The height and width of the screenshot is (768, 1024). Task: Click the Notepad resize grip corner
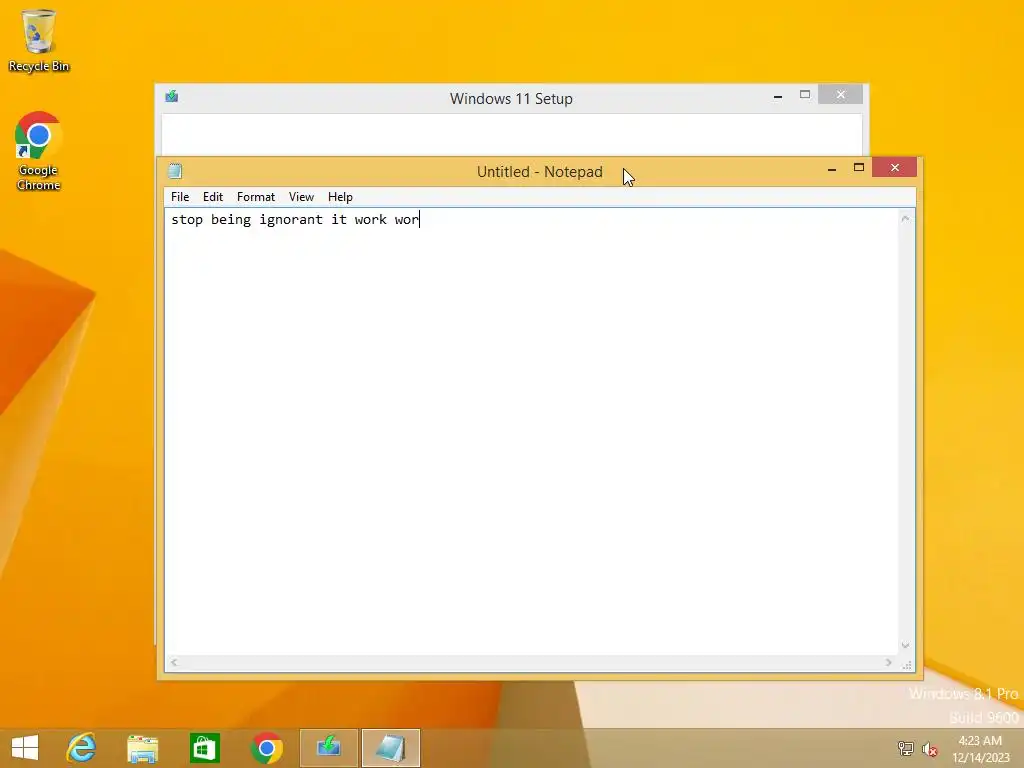coord(906,664)
